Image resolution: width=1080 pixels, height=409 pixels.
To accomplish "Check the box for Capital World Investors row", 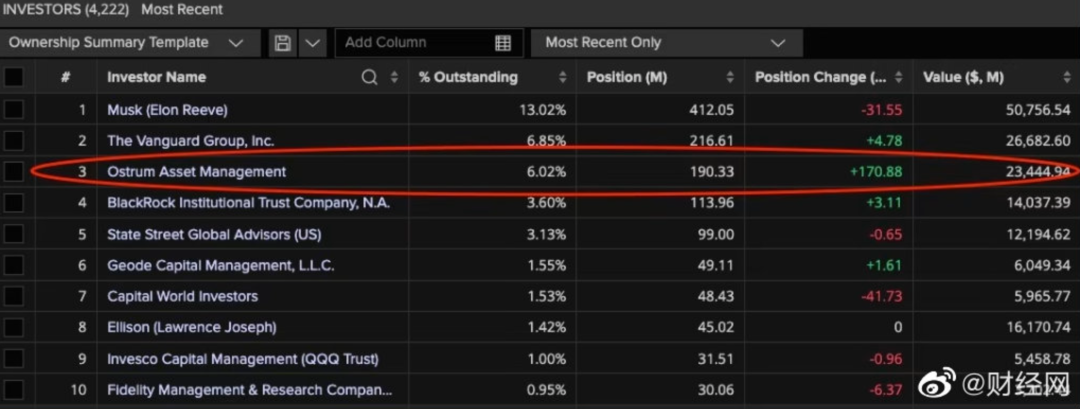I will [14, 296].
